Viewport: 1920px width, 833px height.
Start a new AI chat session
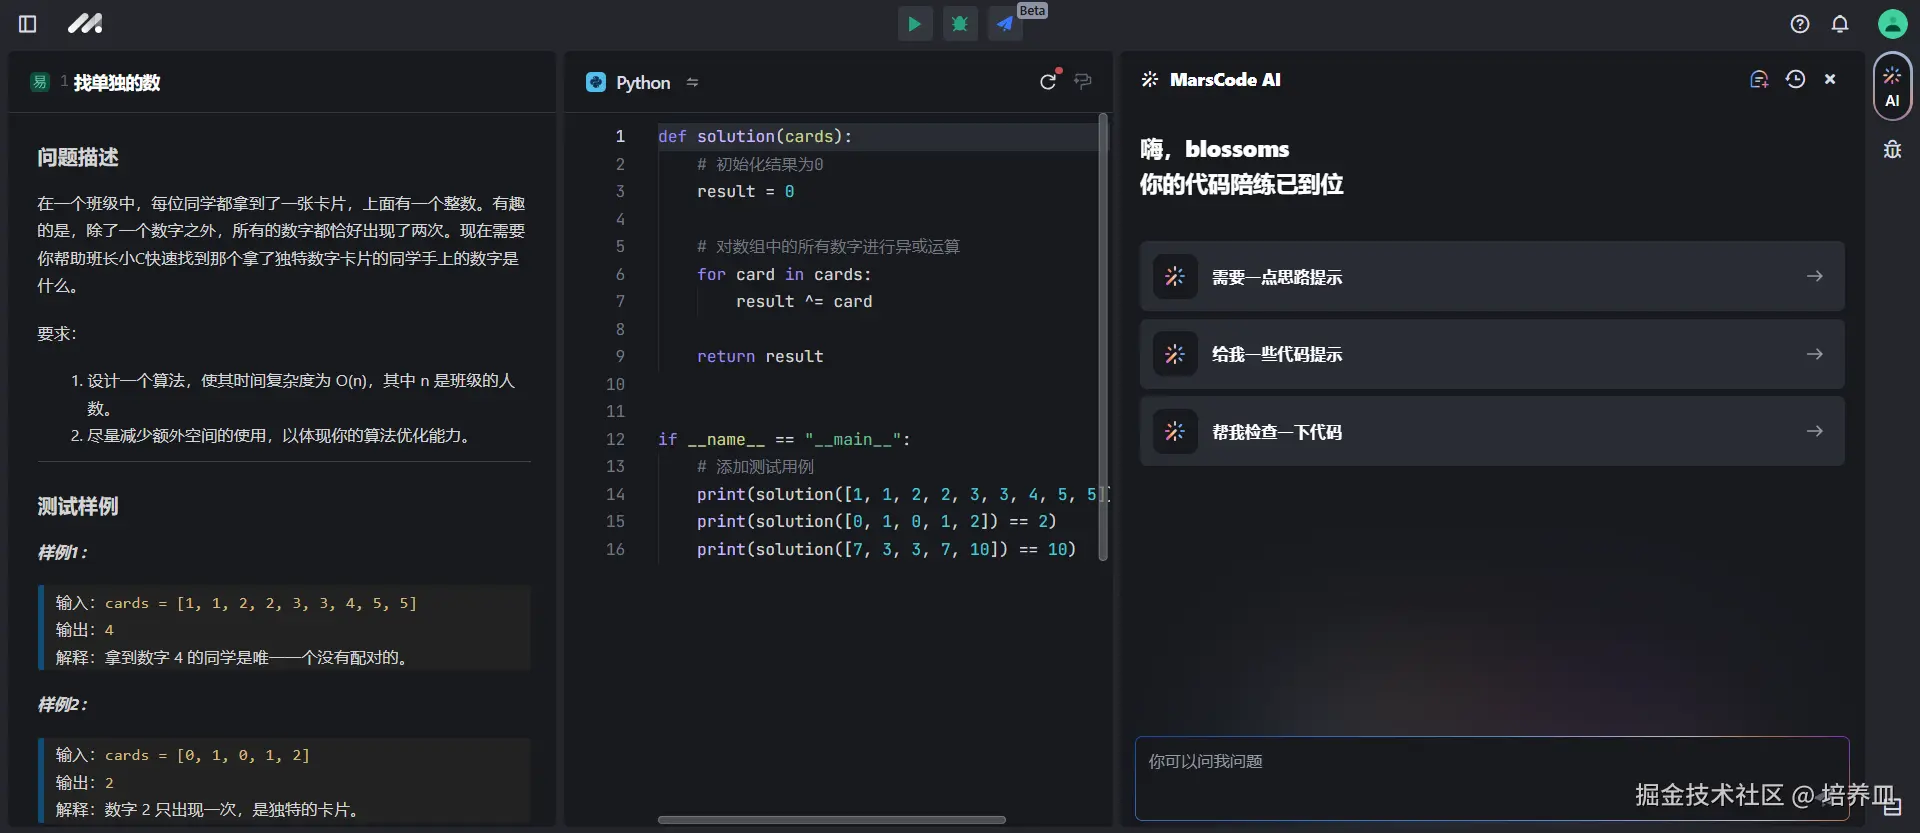pyautogui.click(x=1759, y=79)
